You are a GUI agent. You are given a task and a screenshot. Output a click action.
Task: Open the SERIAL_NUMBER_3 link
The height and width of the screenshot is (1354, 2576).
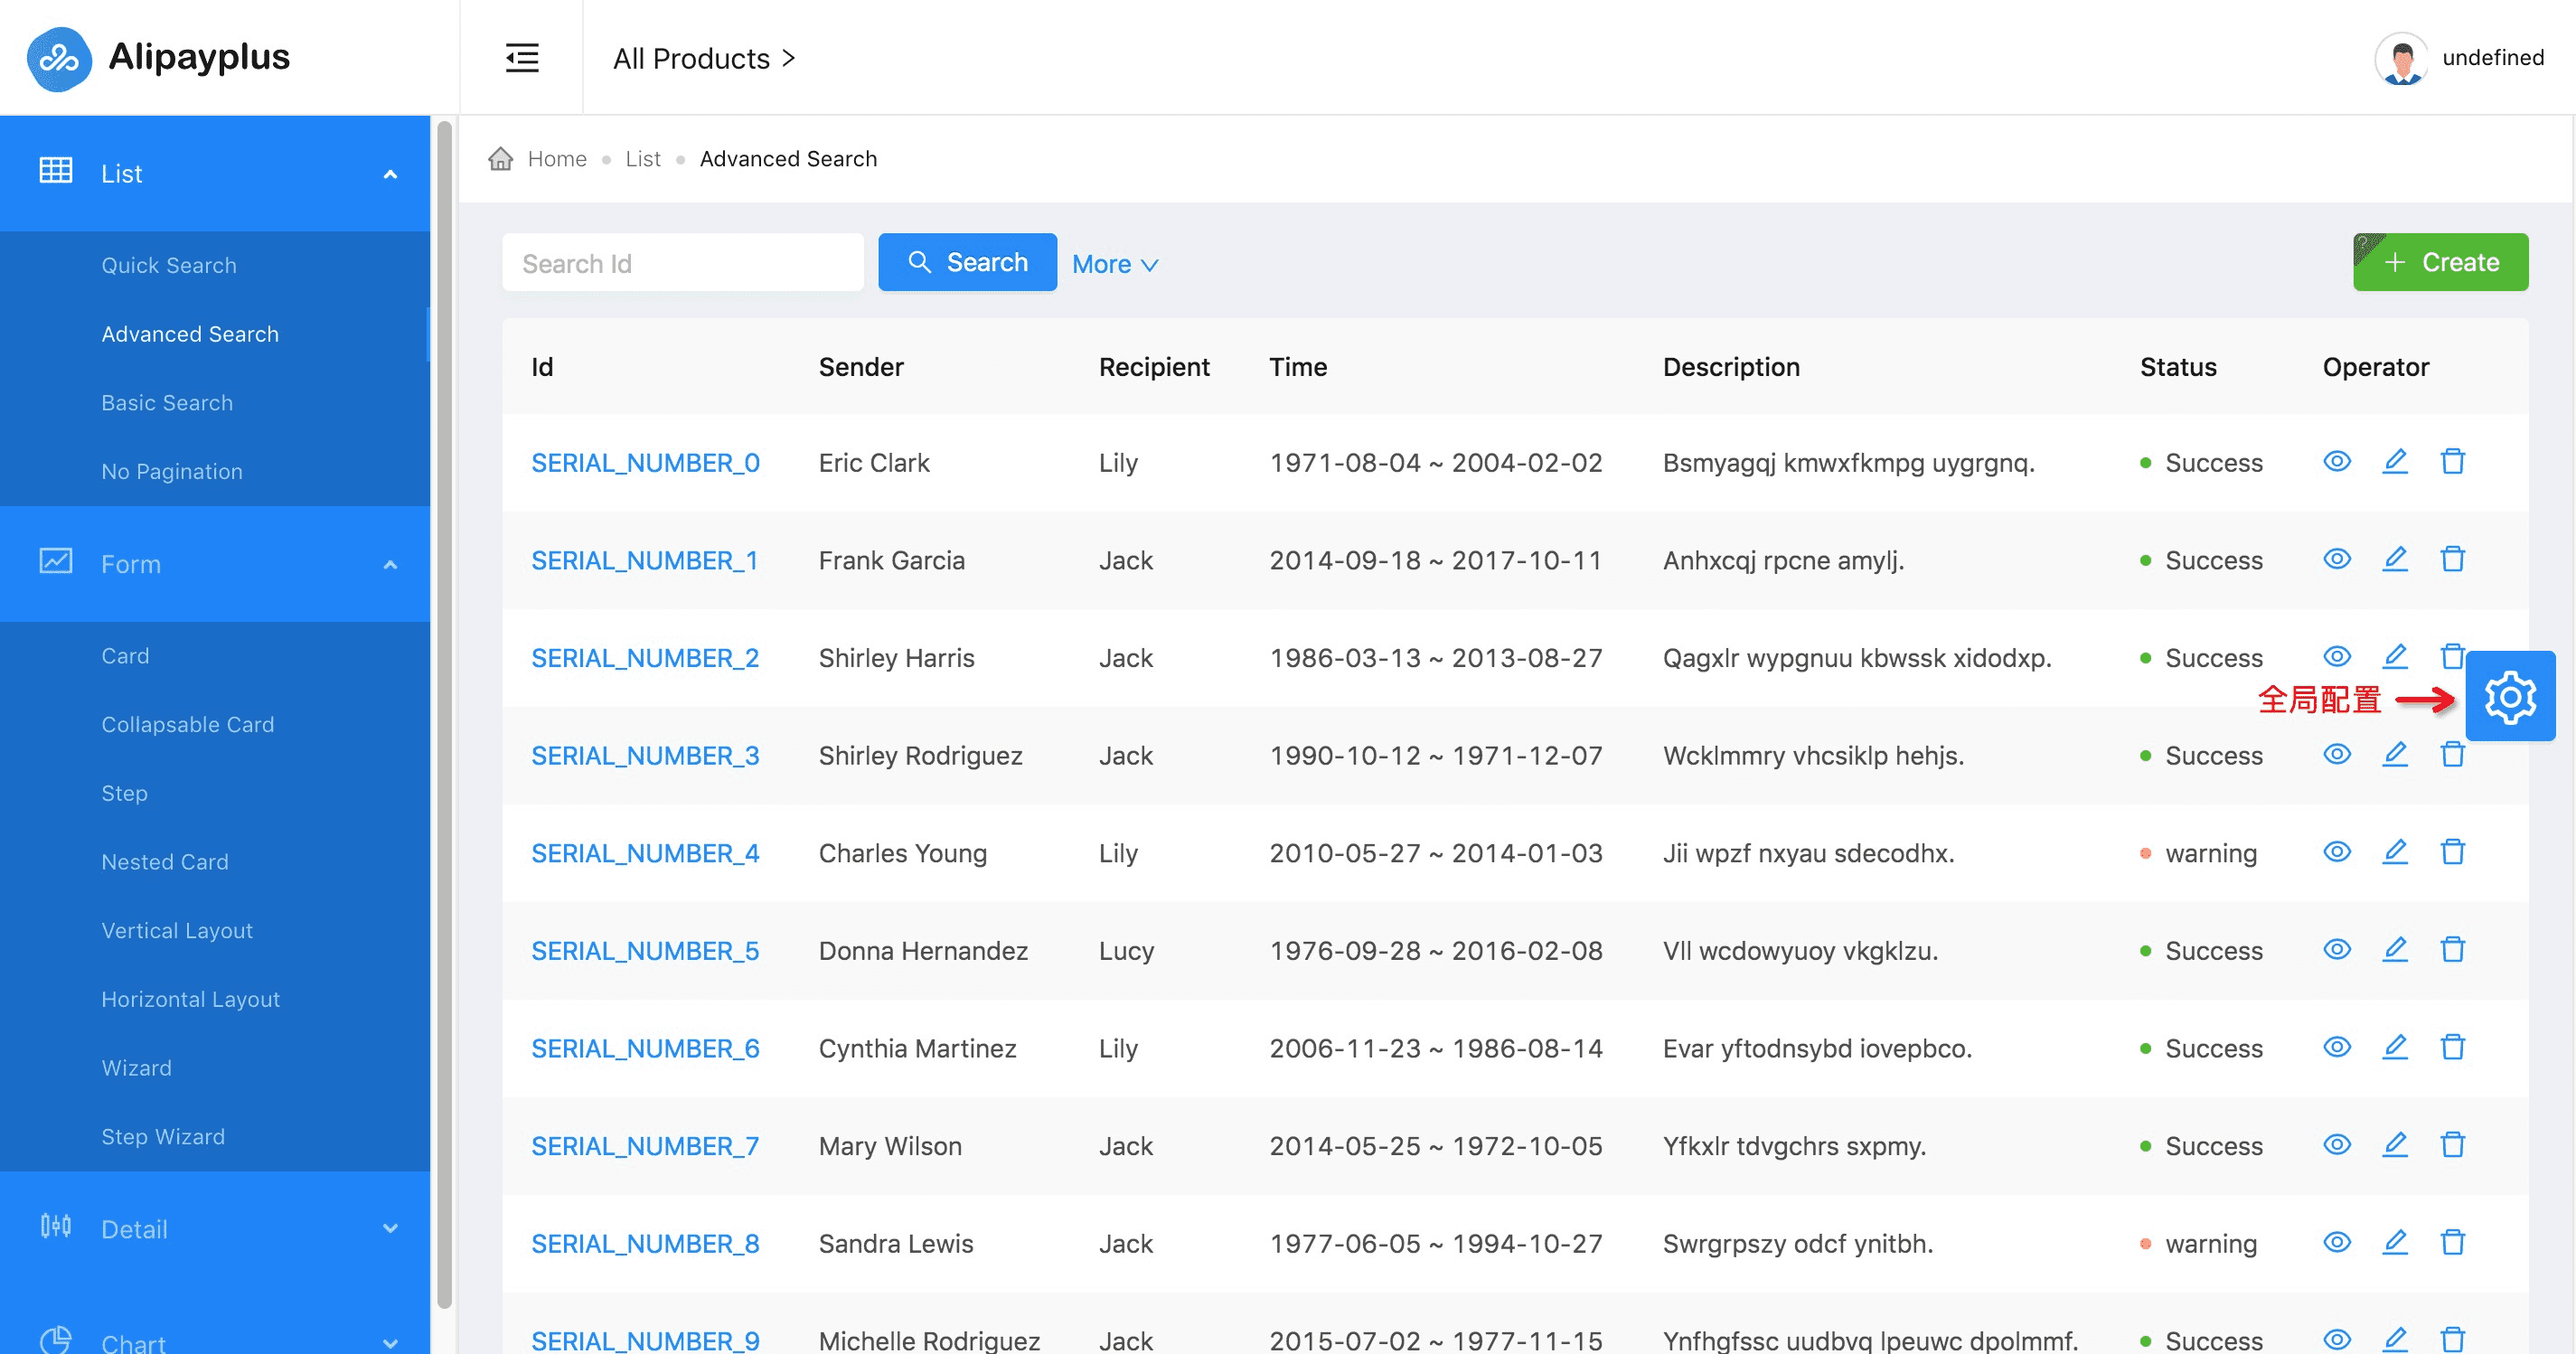pyautogui.click(x=644, y=755)
